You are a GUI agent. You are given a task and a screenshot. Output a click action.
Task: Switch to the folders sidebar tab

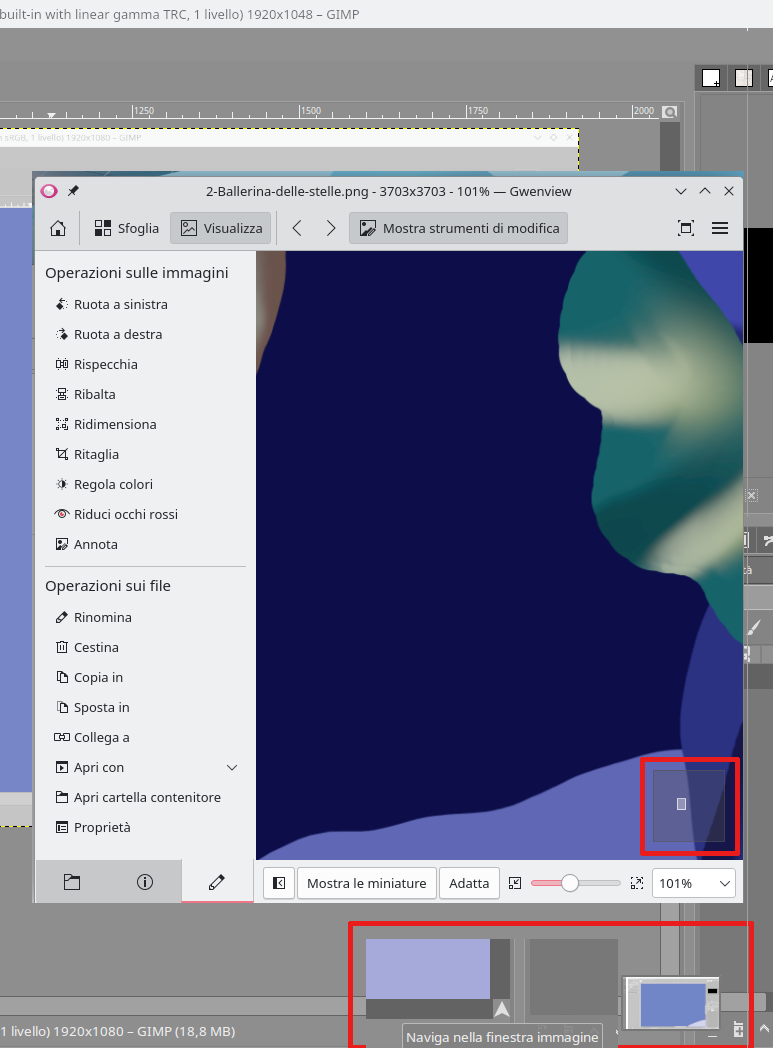coord(71,882)
